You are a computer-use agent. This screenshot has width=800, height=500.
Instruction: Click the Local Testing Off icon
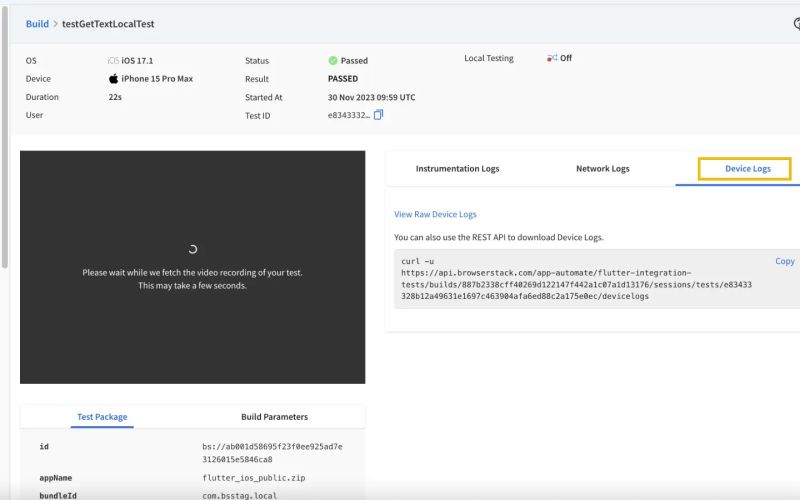(552, 58)
